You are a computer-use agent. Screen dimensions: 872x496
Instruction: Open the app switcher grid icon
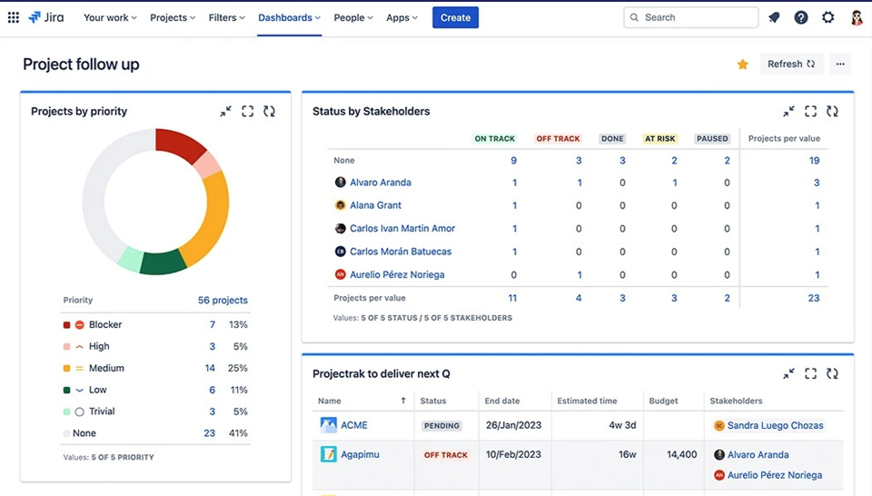pos(13,18)
